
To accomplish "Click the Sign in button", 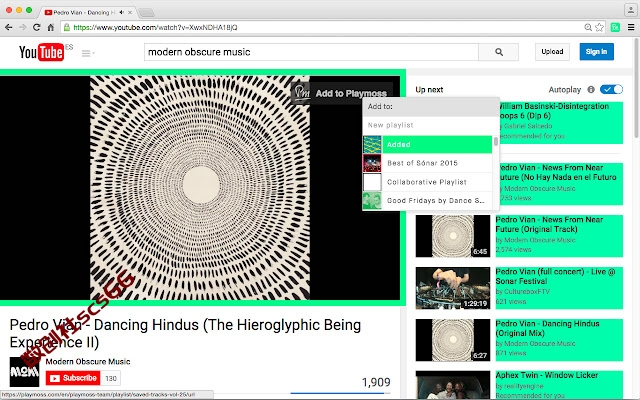I will point(596,52).
